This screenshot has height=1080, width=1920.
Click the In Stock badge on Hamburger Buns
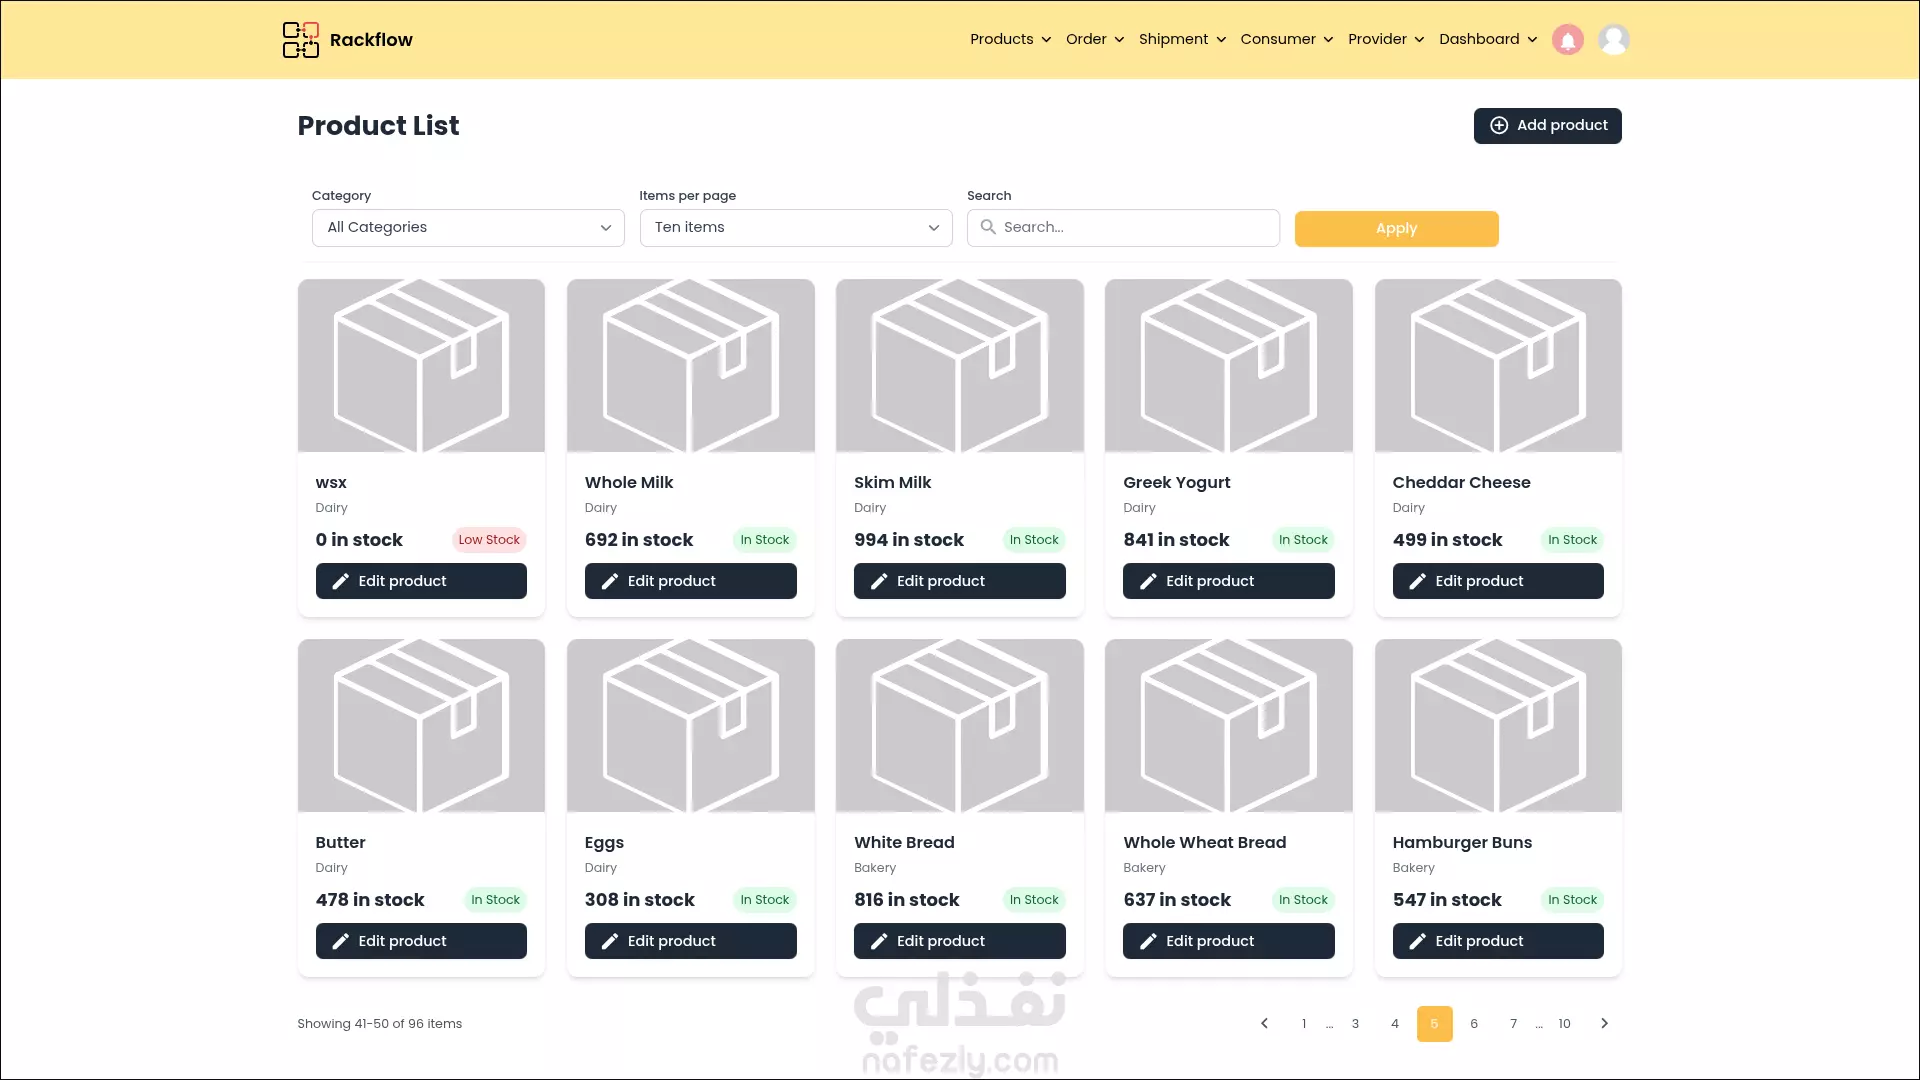(1572, 900)
